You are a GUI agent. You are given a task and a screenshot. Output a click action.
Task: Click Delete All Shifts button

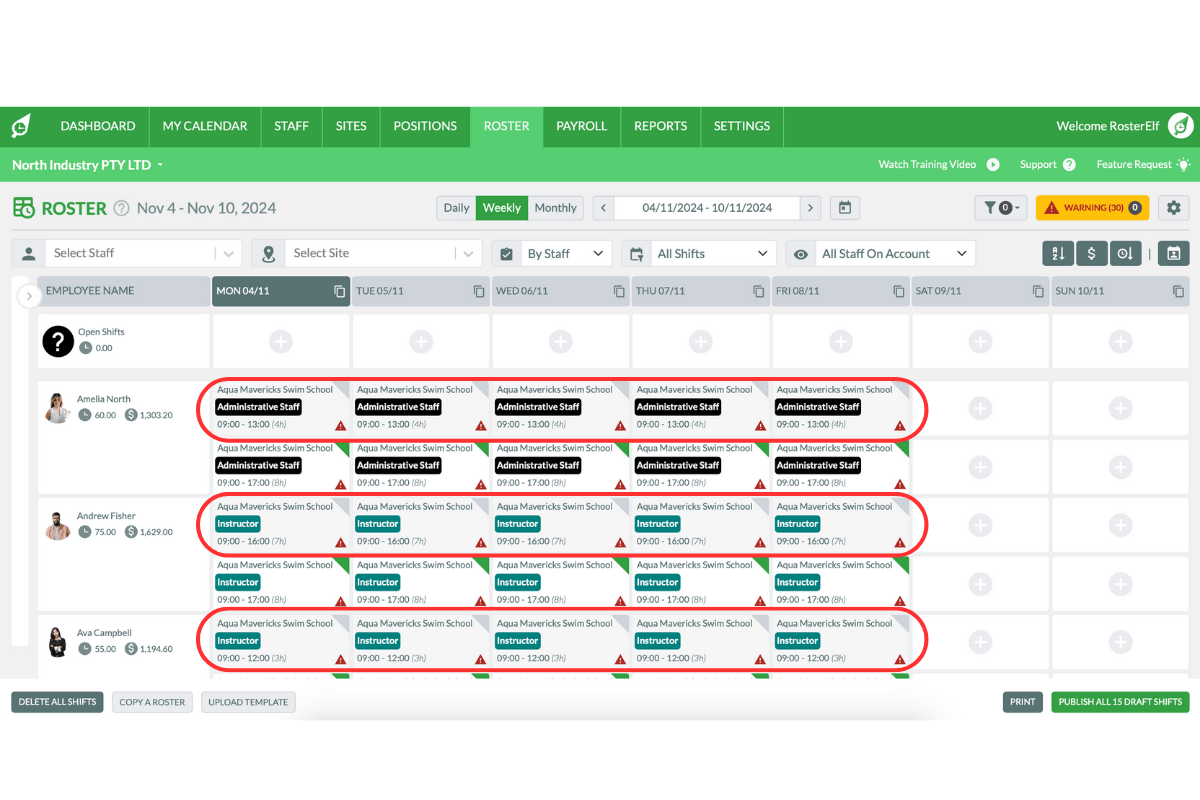(58, 702)
